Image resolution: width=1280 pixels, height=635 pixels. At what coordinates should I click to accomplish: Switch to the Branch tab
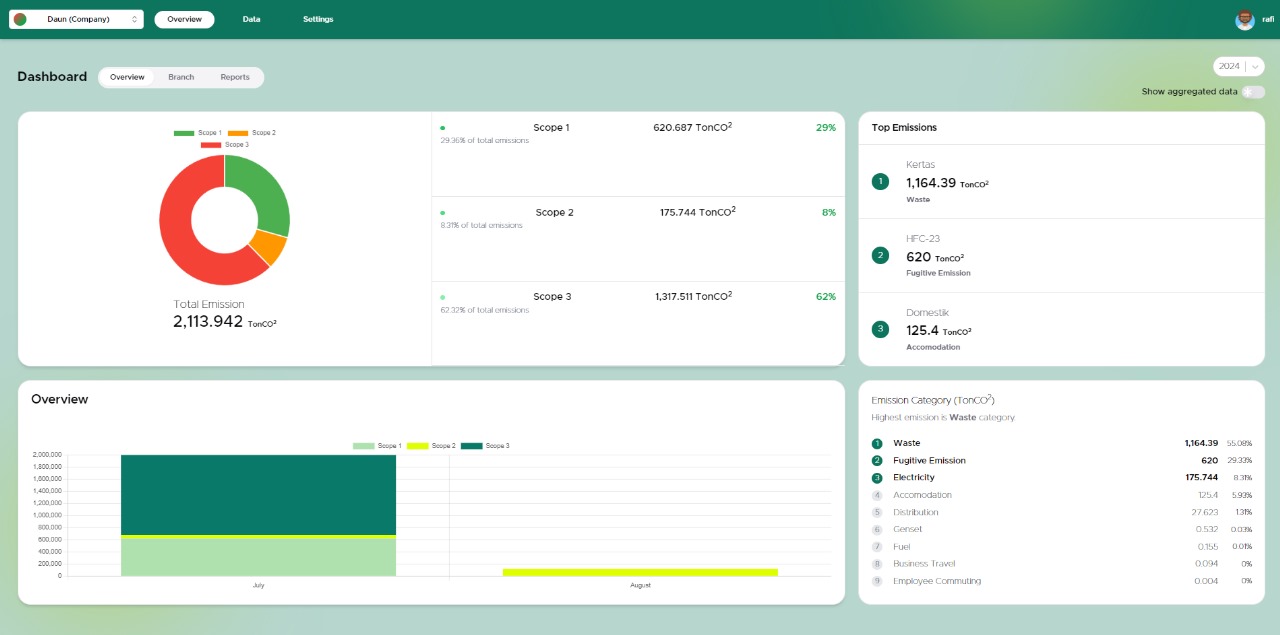coord(181,77)
